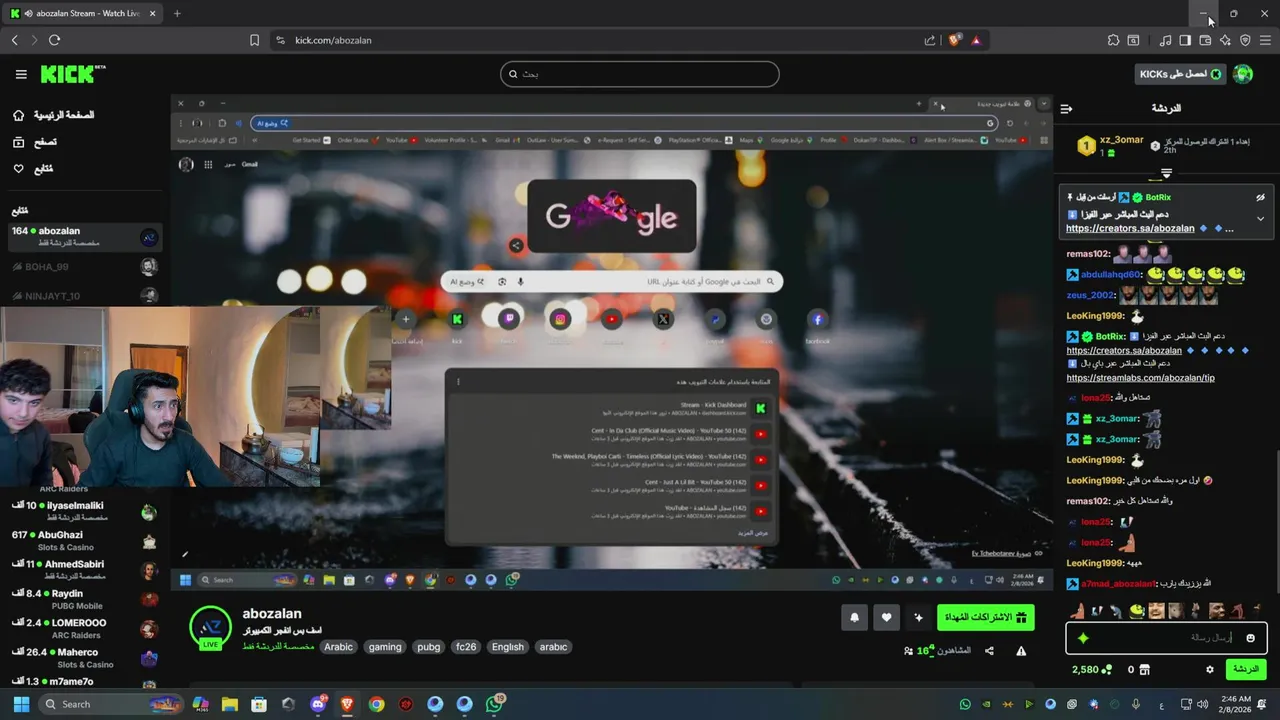The height and width of the screenshot is (720, 1280).
Task: Open Browse in the Kick sidebar
Action: click(34, 142)
